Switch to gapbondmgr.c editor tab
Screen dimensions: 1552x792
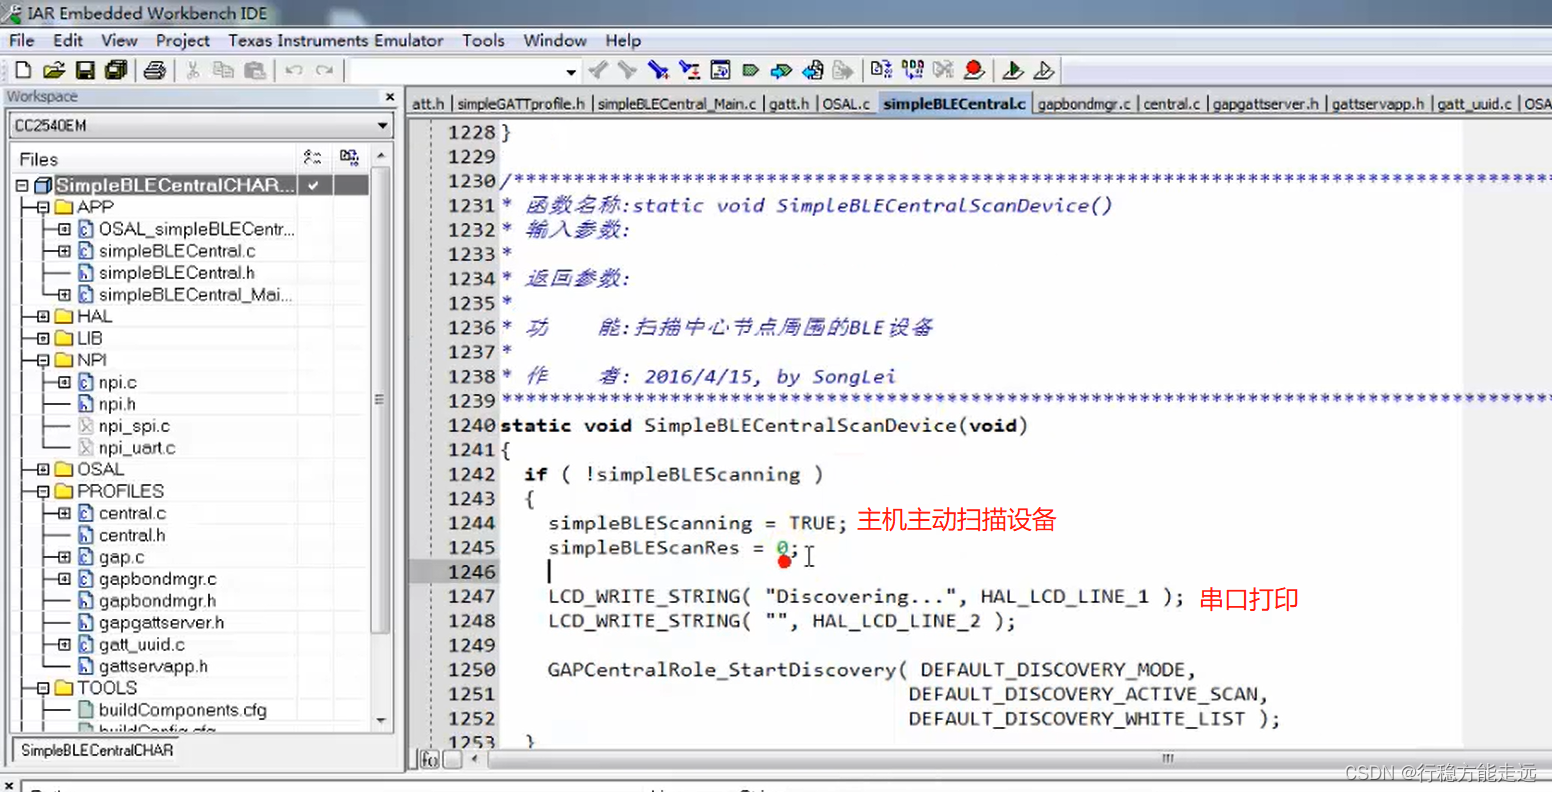1084,104
